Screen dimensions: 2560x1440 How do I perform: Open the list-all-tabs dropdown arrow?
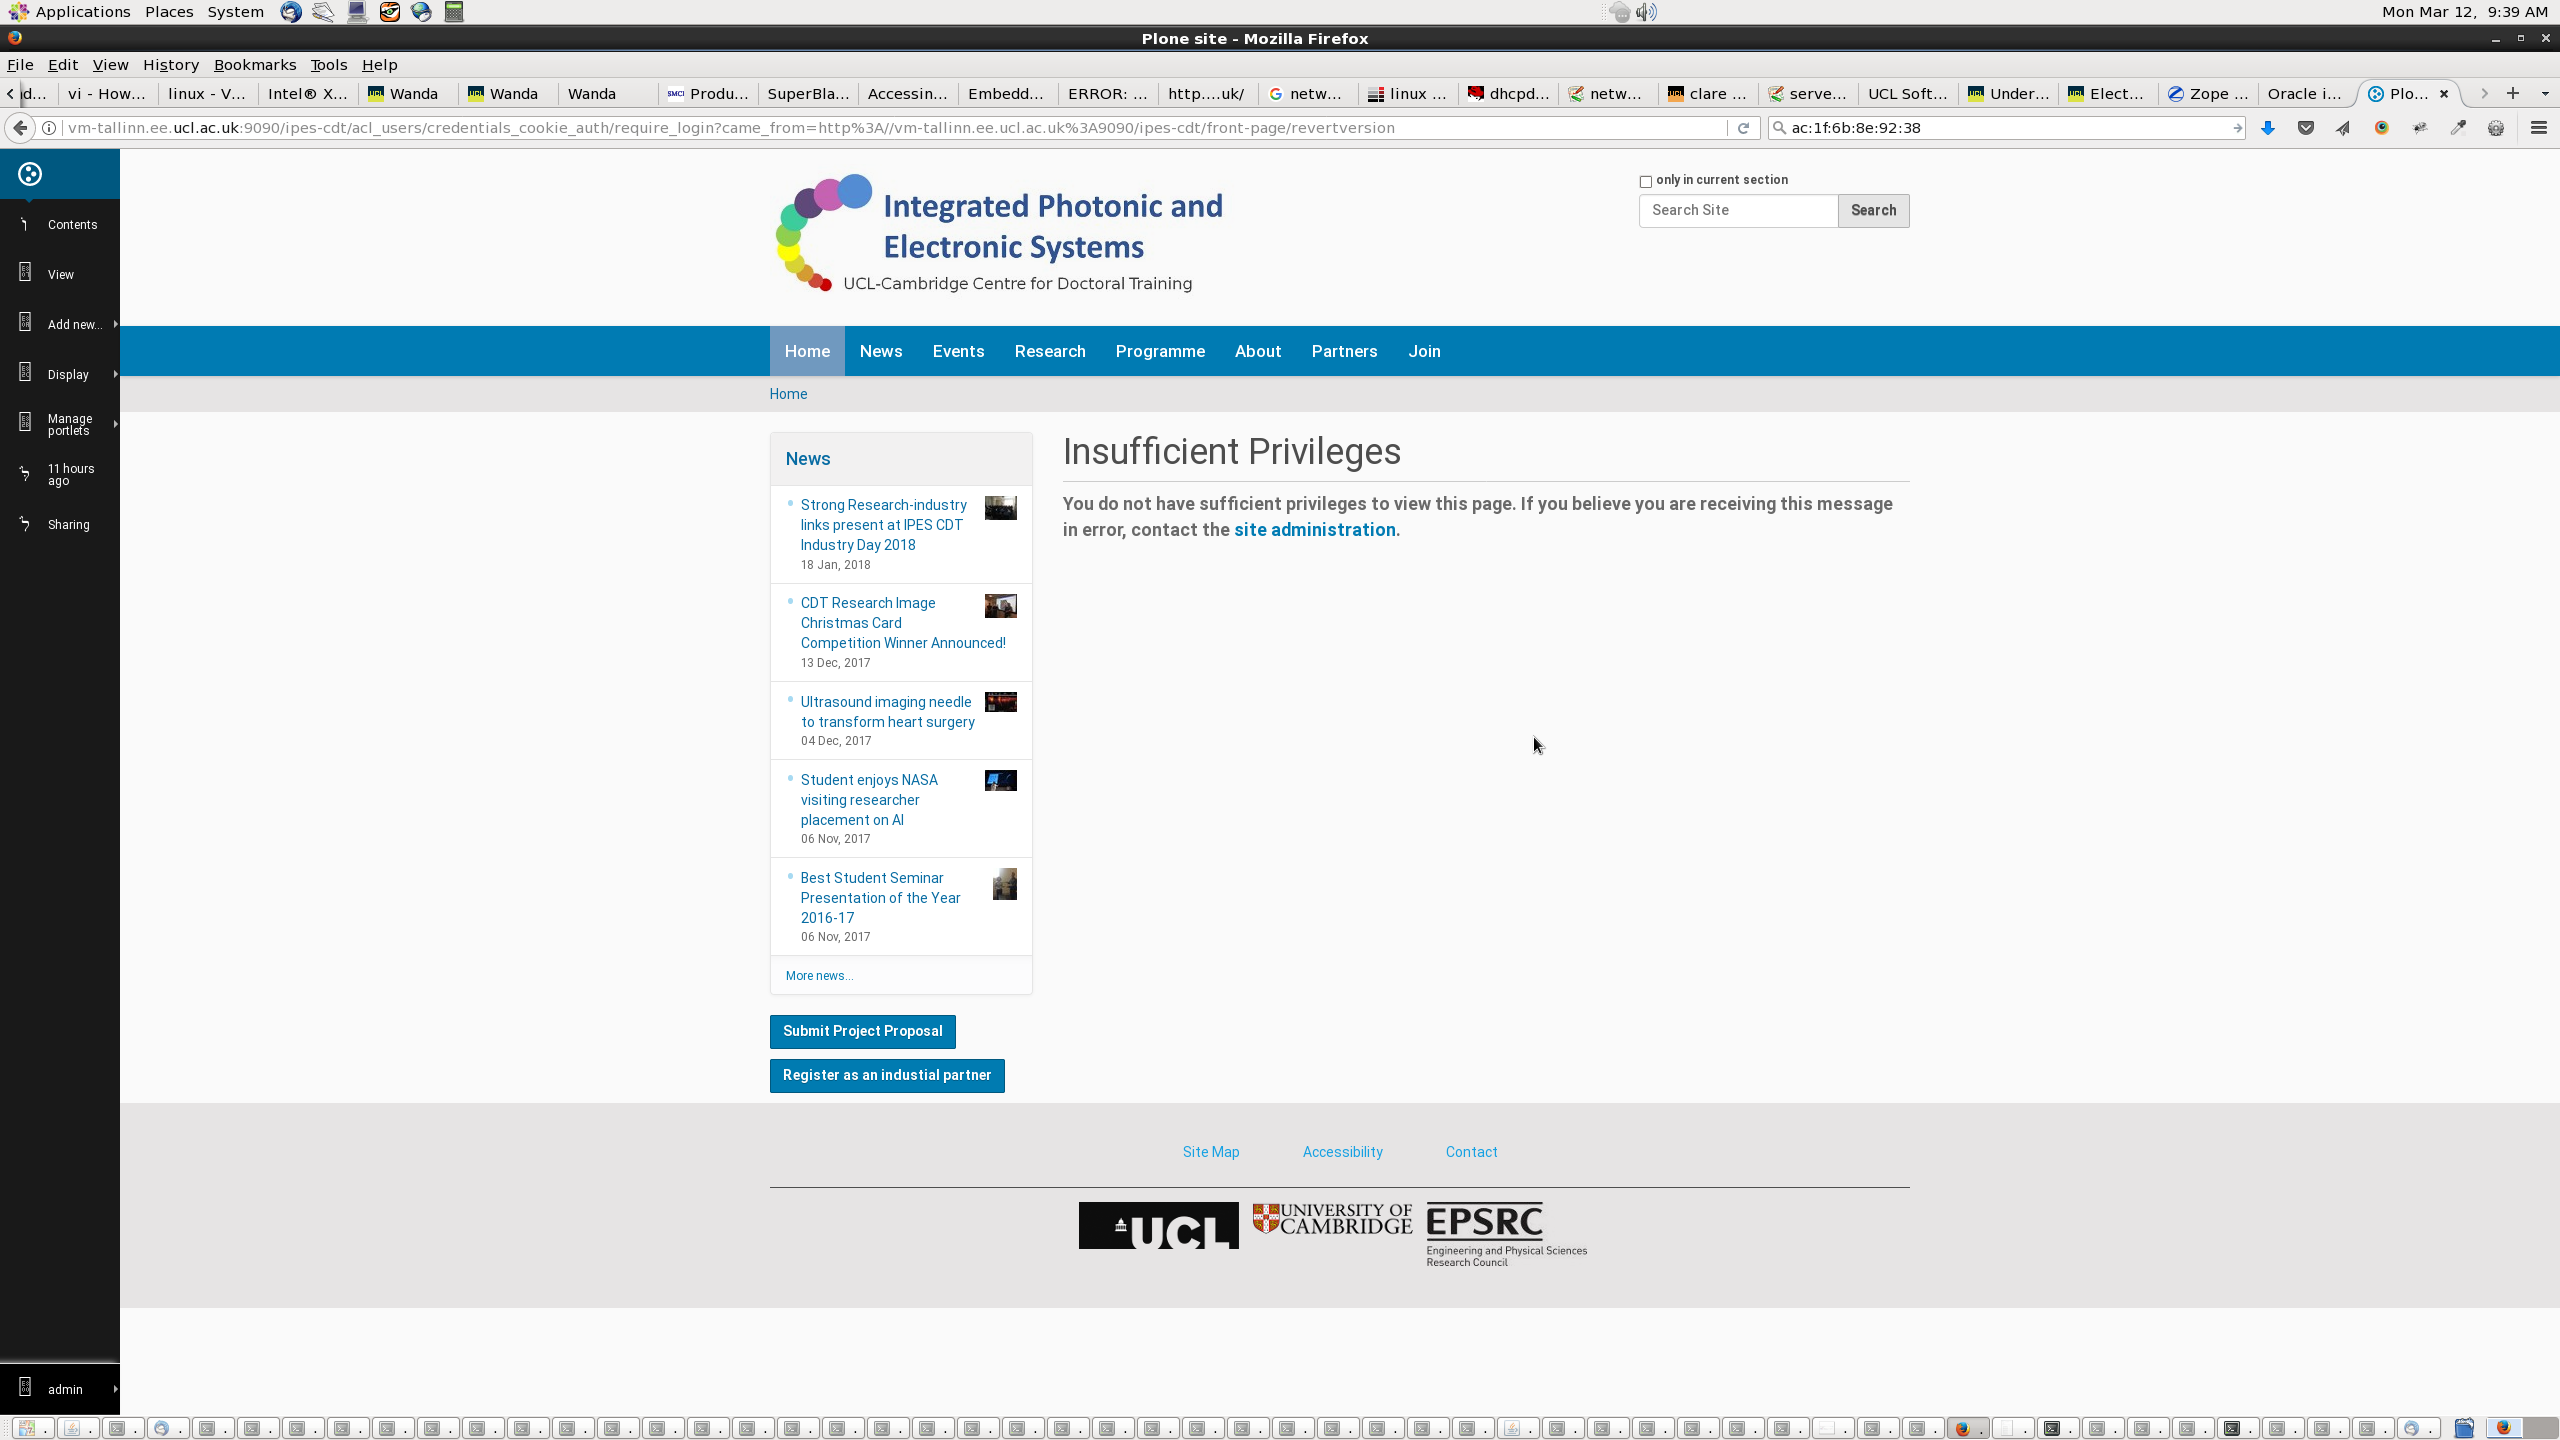[x=2545, y=94]
